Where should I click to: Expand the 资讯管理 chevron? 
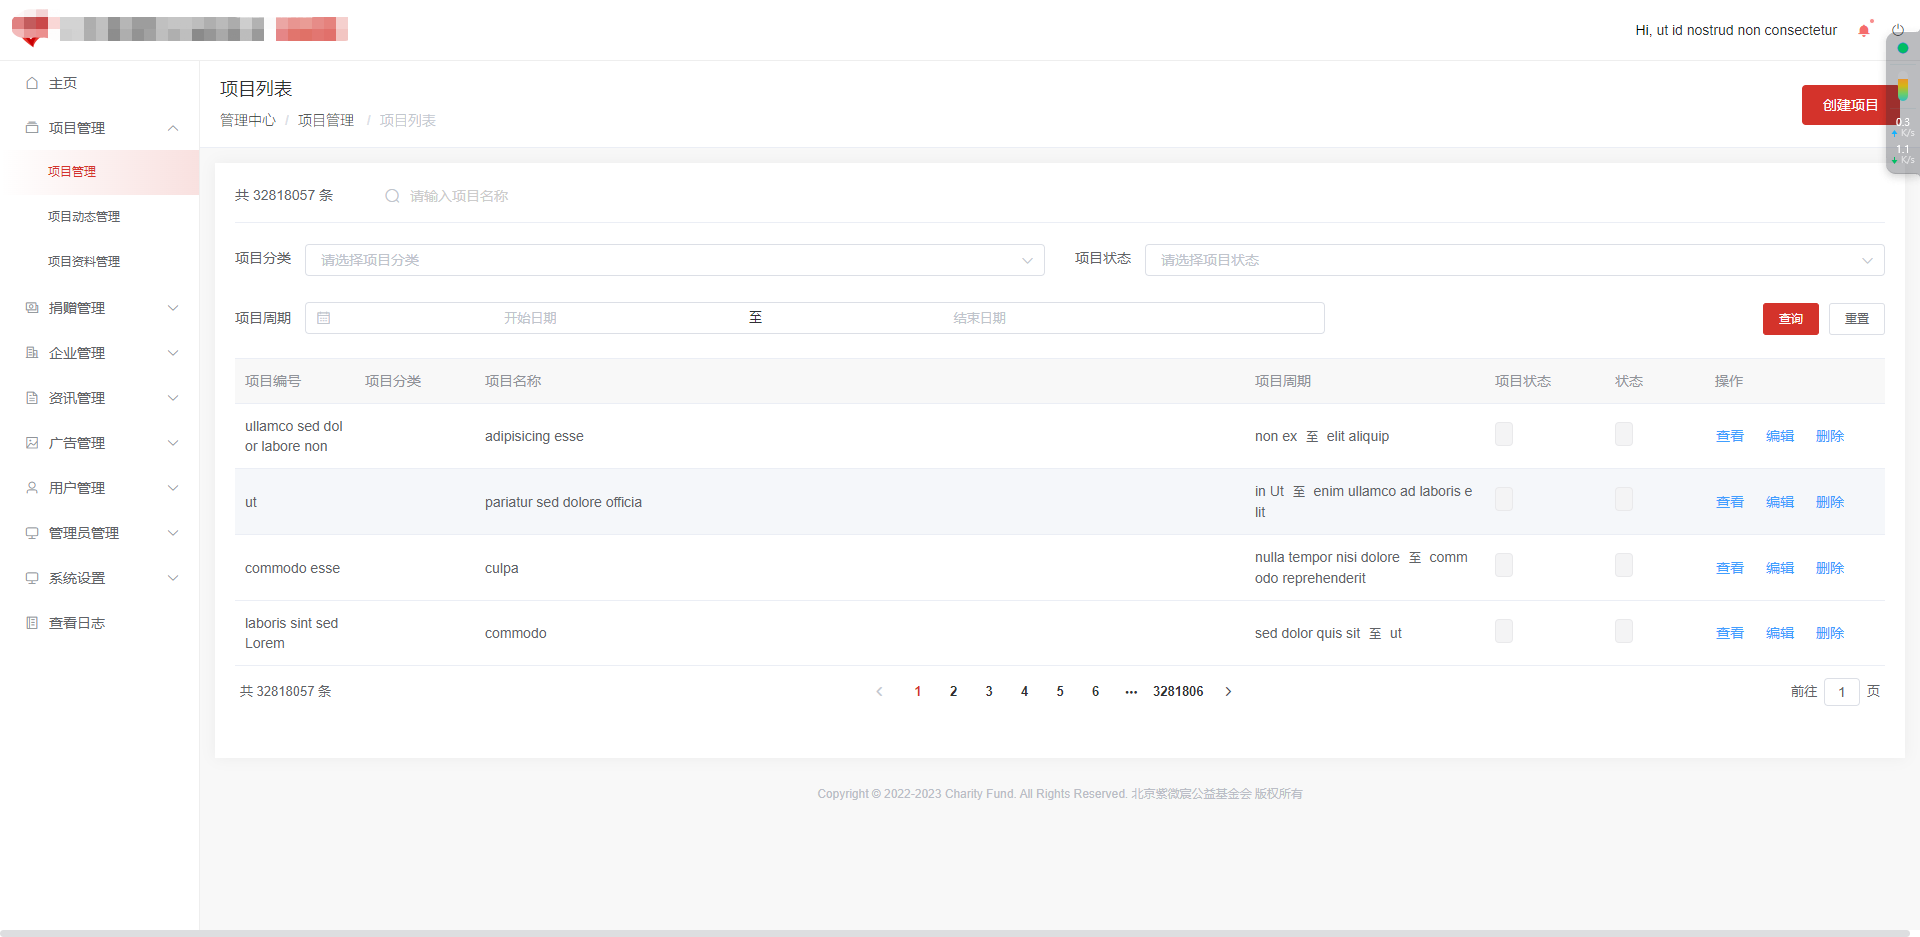pyautogui.click(x=173, y=398)
